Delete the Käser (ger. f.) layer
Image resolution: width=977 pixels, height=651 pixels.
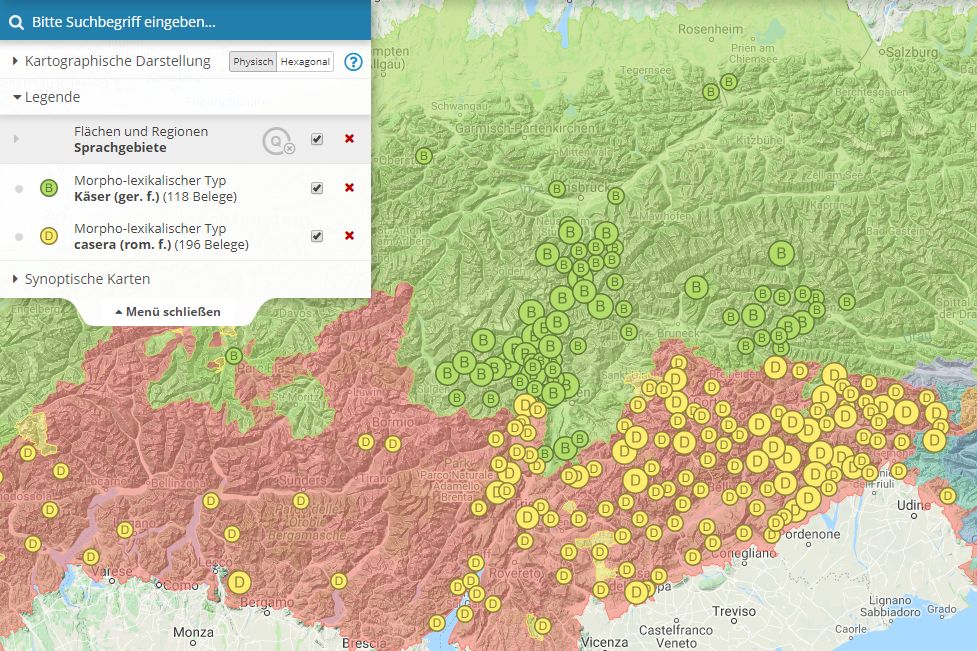(349, 188)
